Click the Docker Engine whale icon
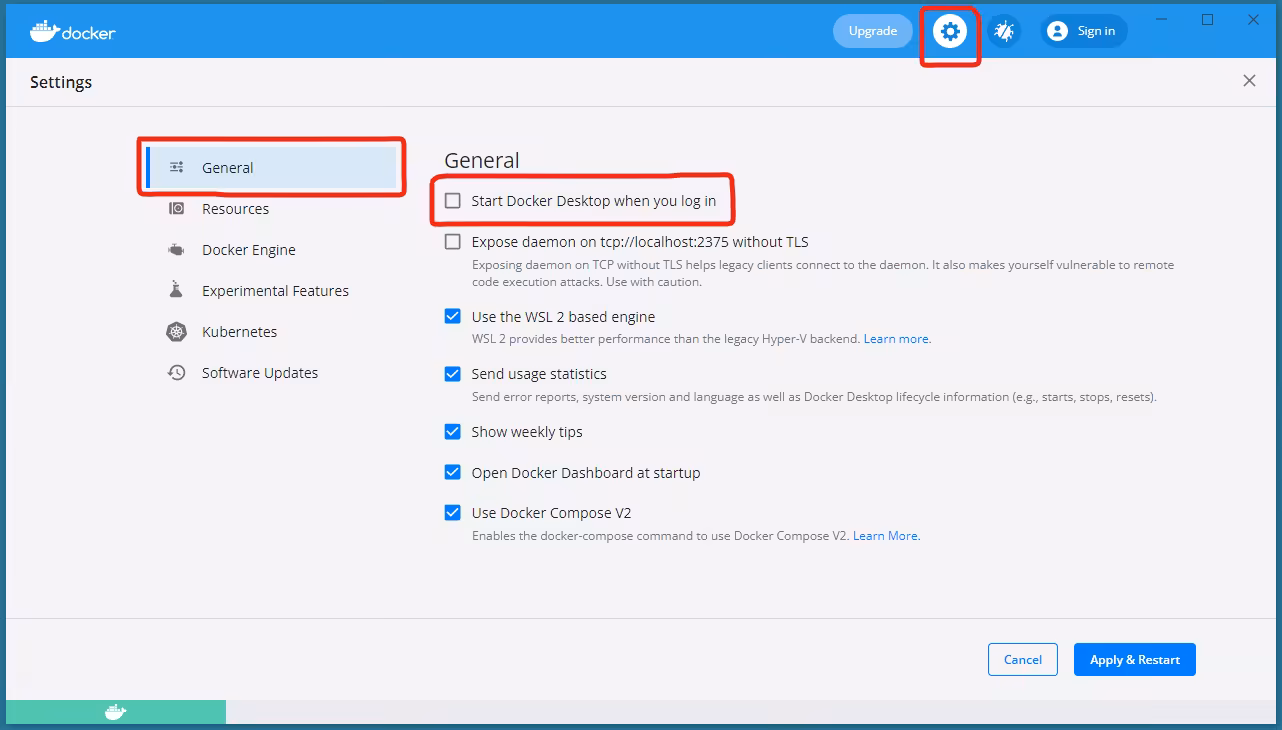The width and height of the screenshot is (1282, 730). pos(177,250)
